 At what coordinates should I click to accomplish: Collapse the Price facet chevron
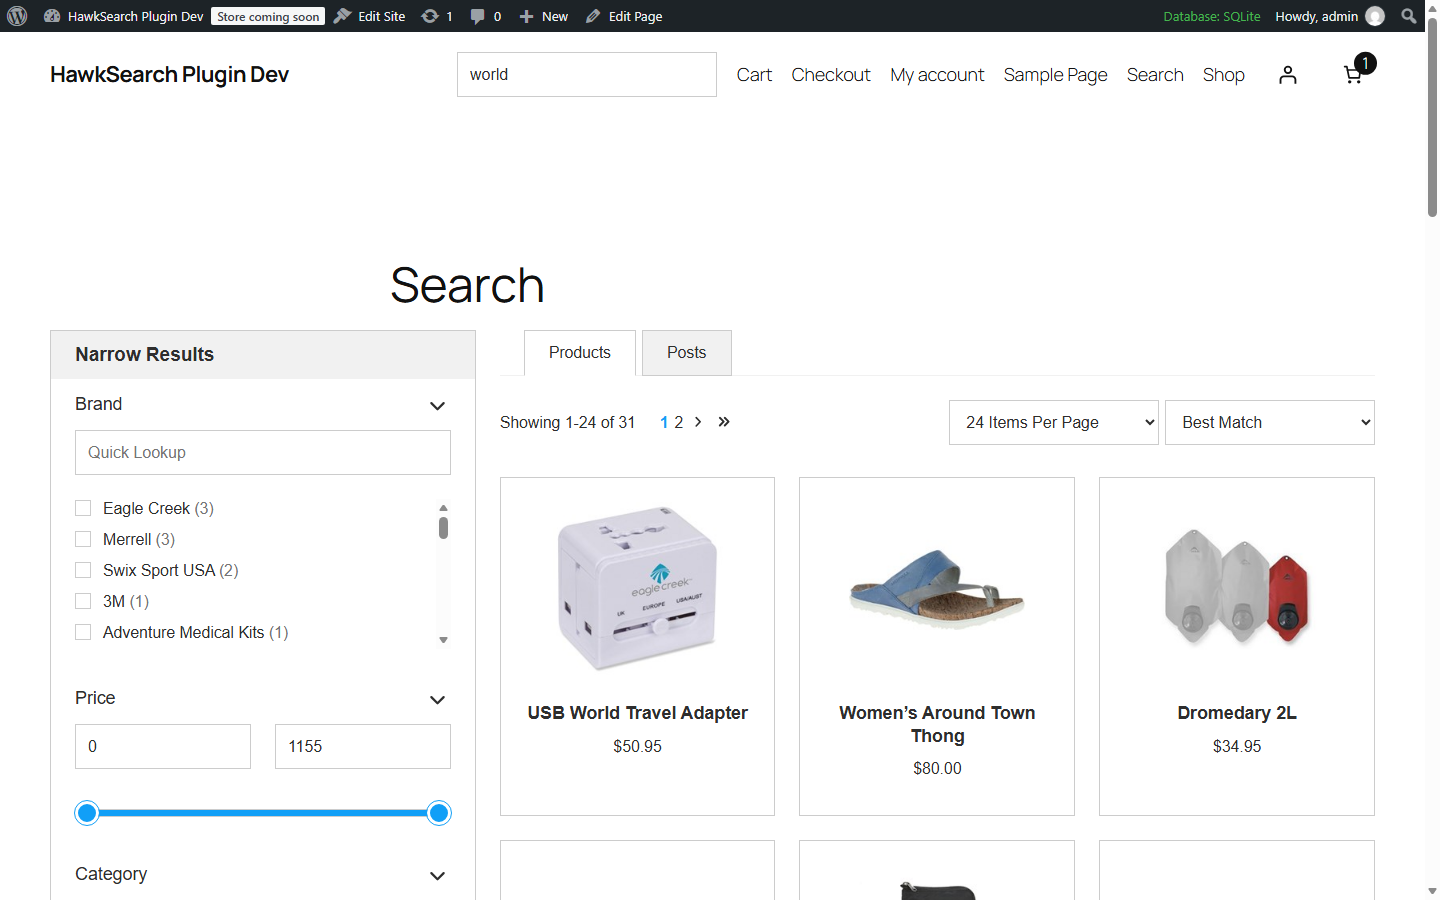pyautogui.click(x=437, y=700)
